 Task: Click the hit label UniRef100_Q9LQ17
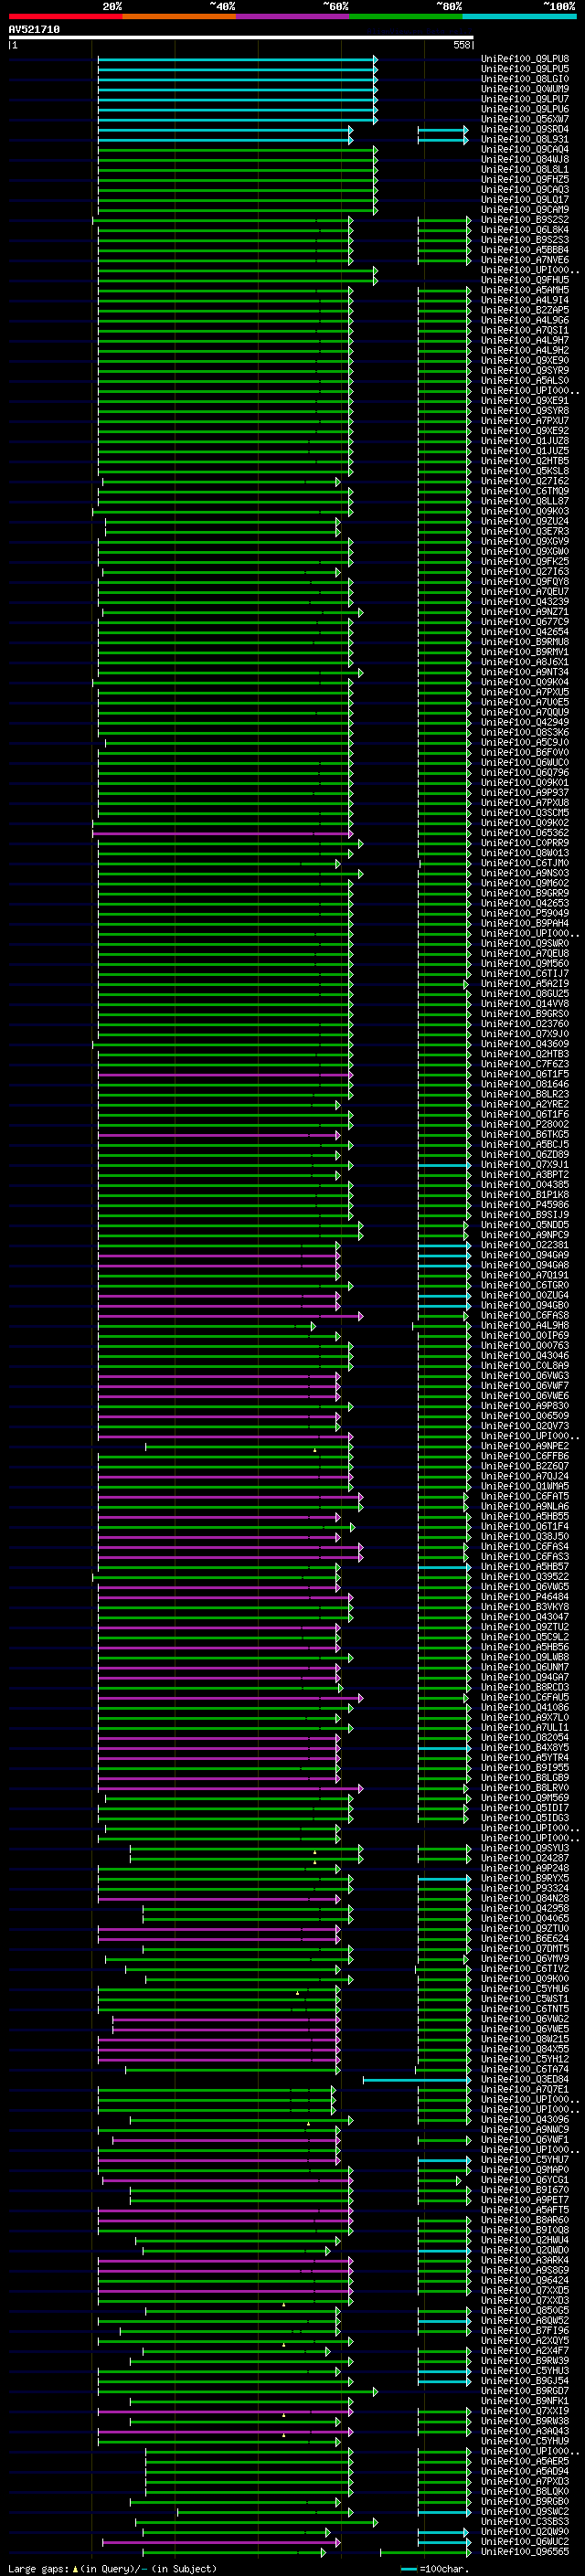click(525, 199)
